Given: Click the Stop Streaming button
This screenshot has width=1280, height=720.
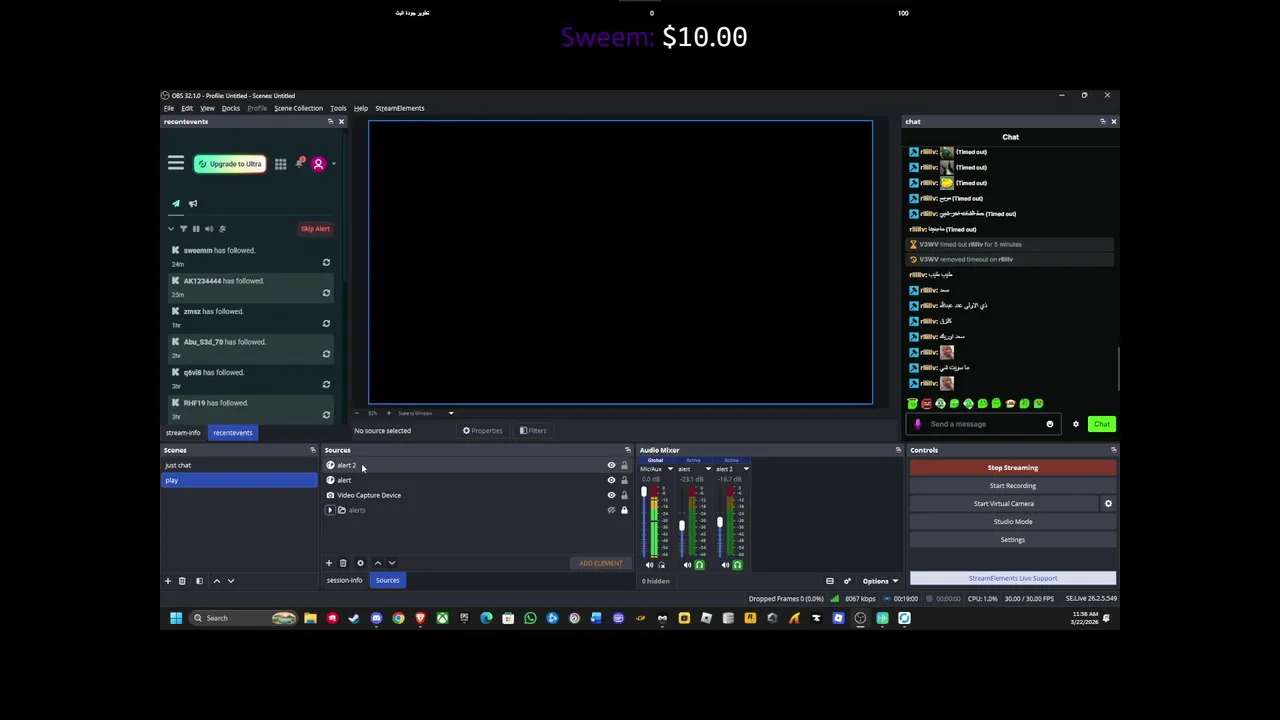Looking at the screenshot, I should tap(1013, 468).
